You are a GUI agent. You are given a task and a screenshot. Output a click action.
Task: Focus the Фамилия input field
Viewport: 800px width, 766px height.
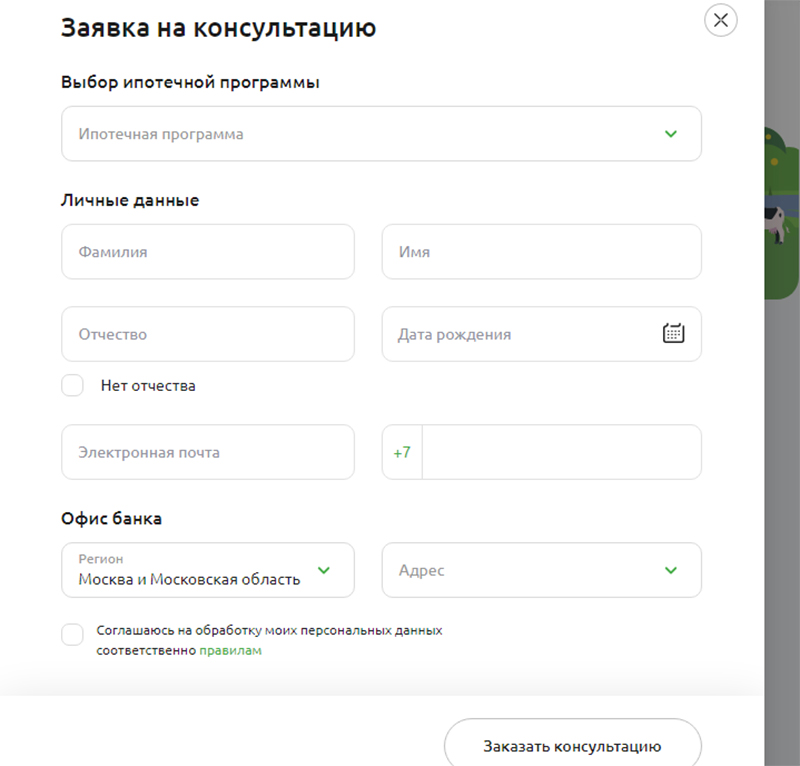pos(207,252)
